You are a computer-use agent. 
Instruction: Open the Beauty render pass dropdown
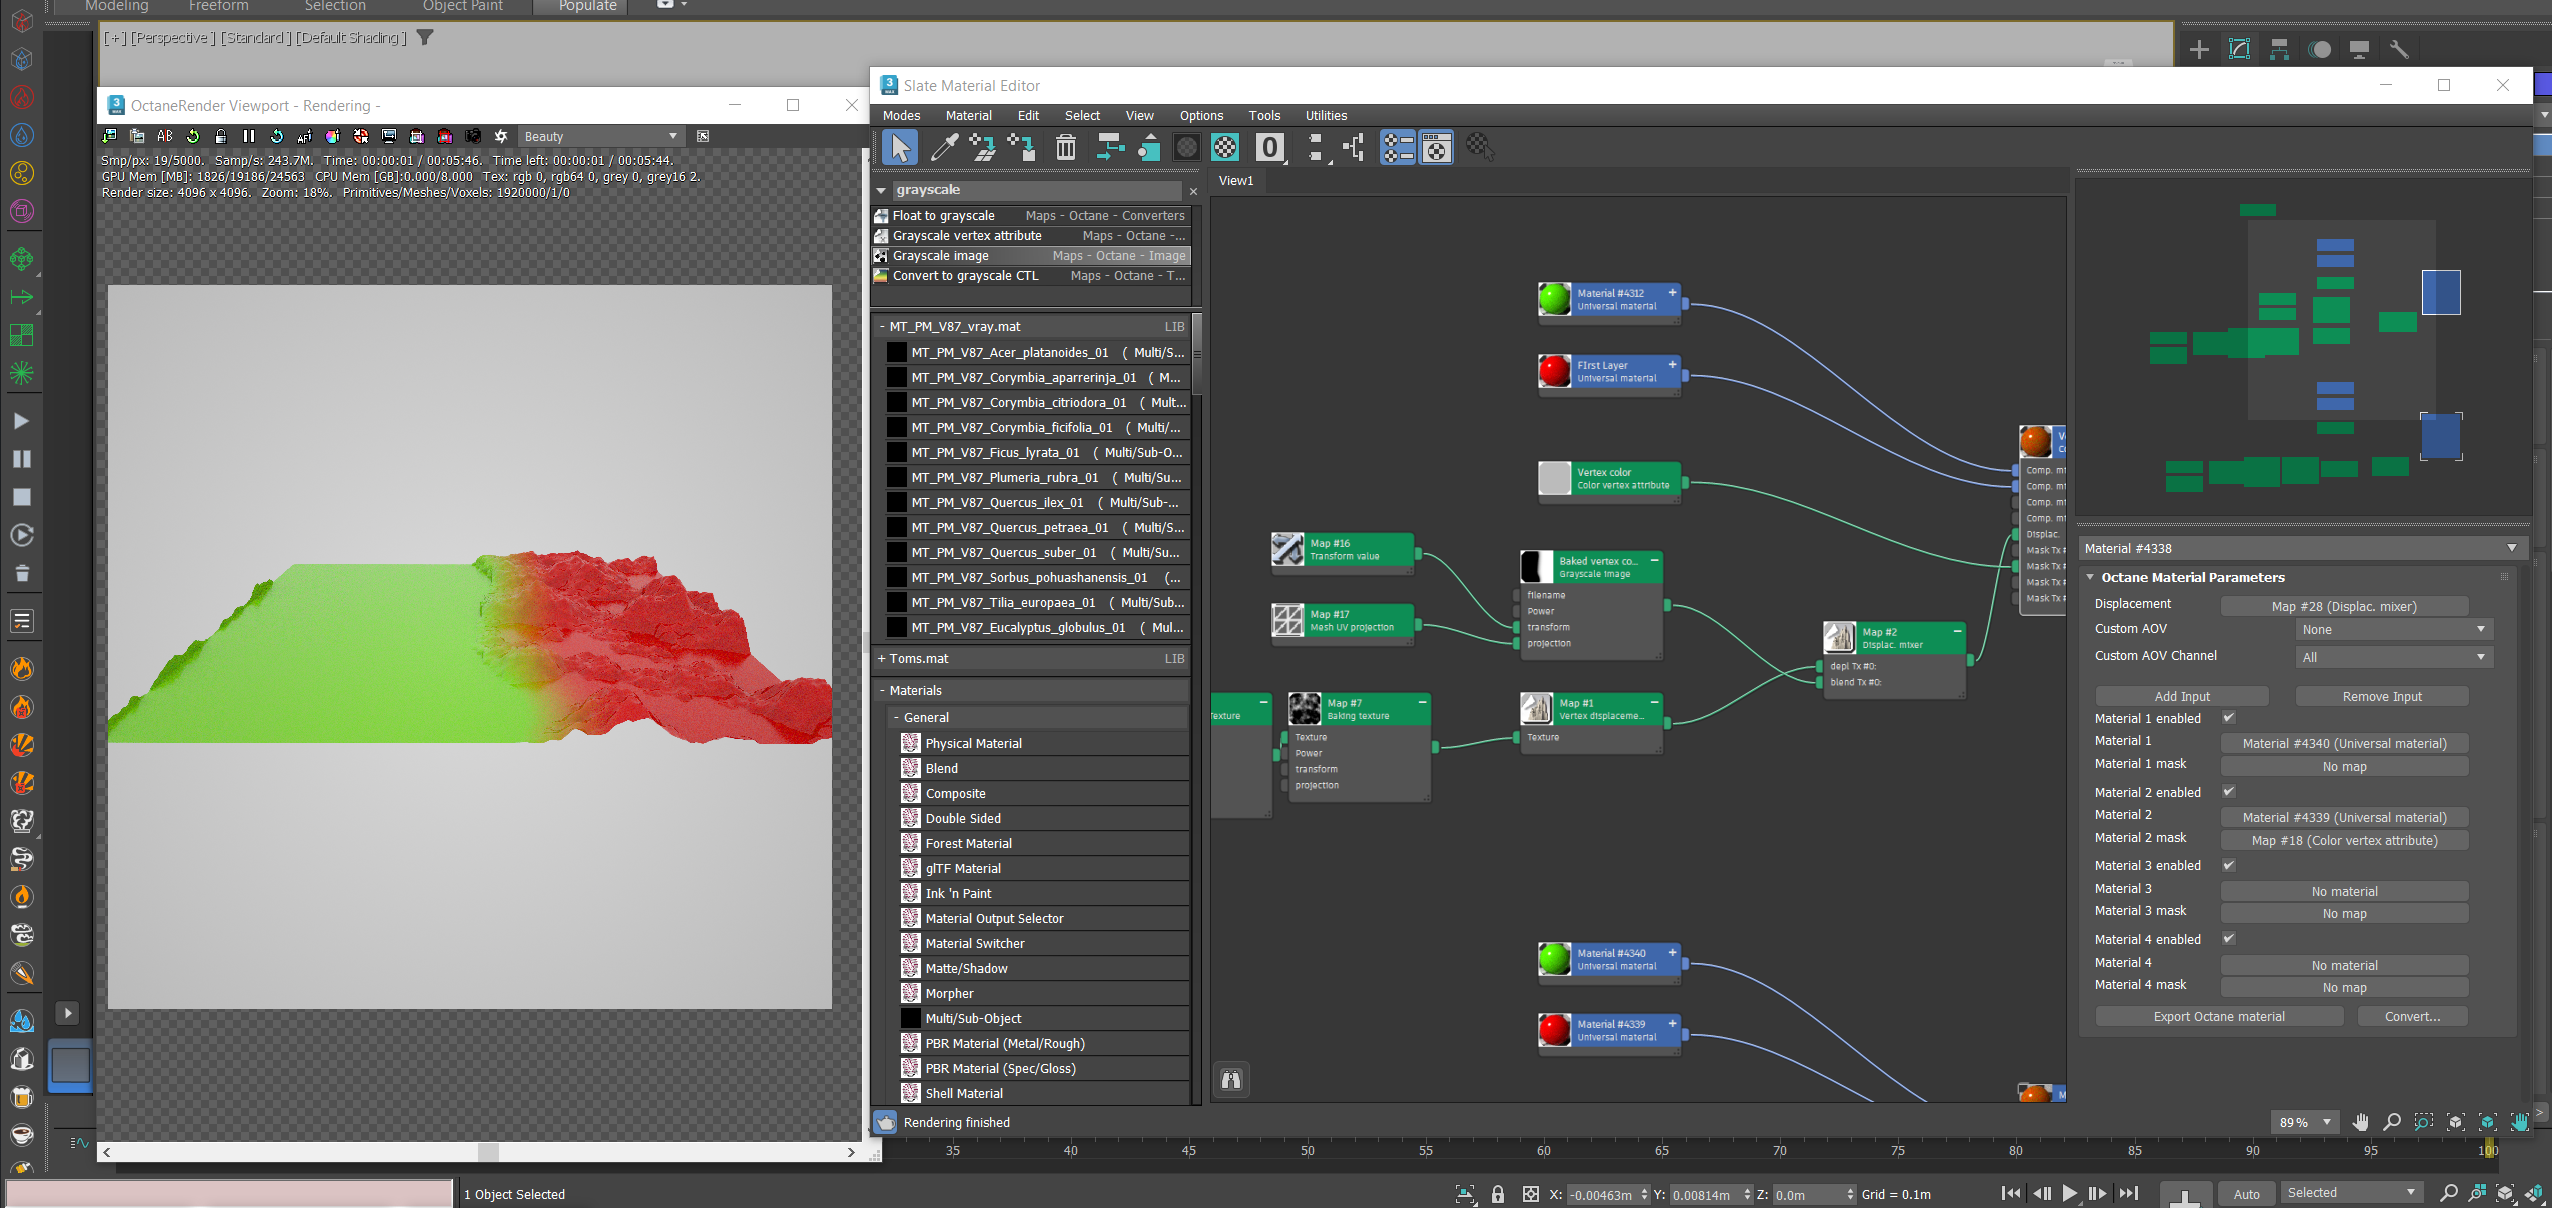(x=600, y=136)
